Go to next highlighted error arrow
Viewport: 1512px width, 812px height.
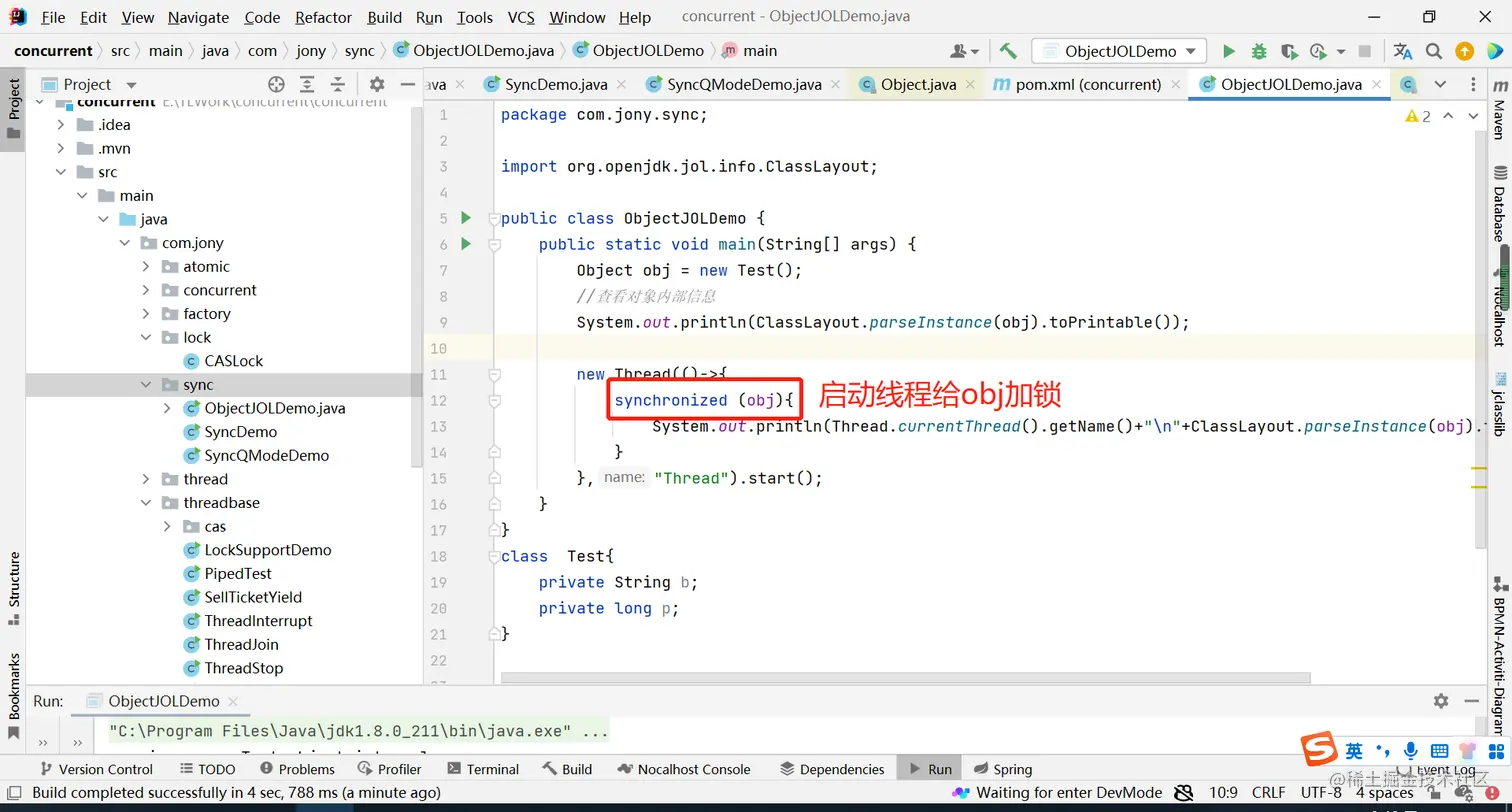pos(1472,116)
